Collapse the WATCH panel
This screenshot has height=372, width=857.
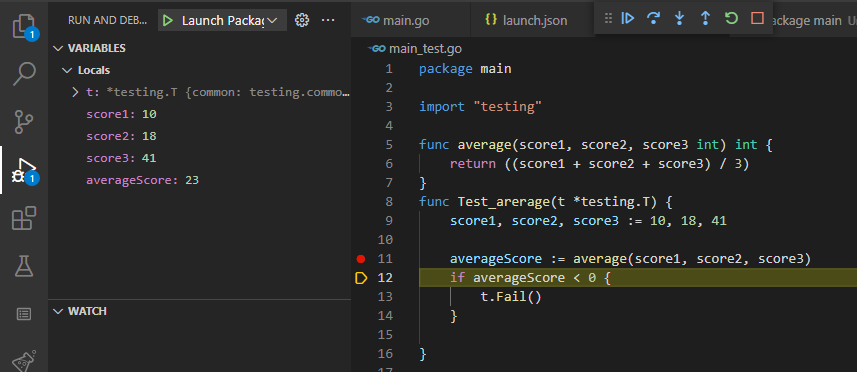click(58, 311)
